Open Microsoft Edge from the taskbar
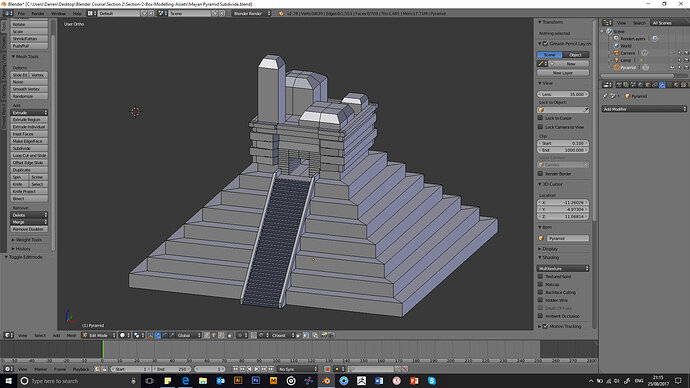This screenshot has width=690, height=388. pyautogui.click(x=185, y=381)
